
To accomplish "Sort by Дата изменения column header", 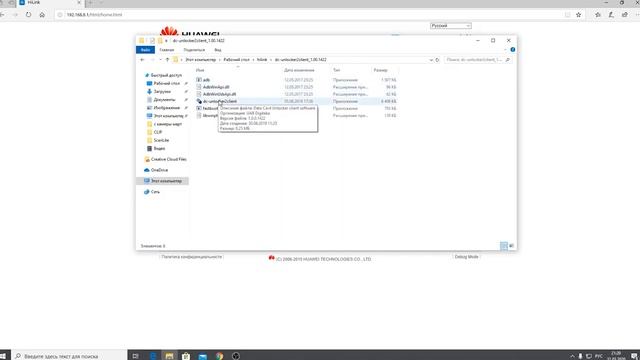I will (299, 70).
